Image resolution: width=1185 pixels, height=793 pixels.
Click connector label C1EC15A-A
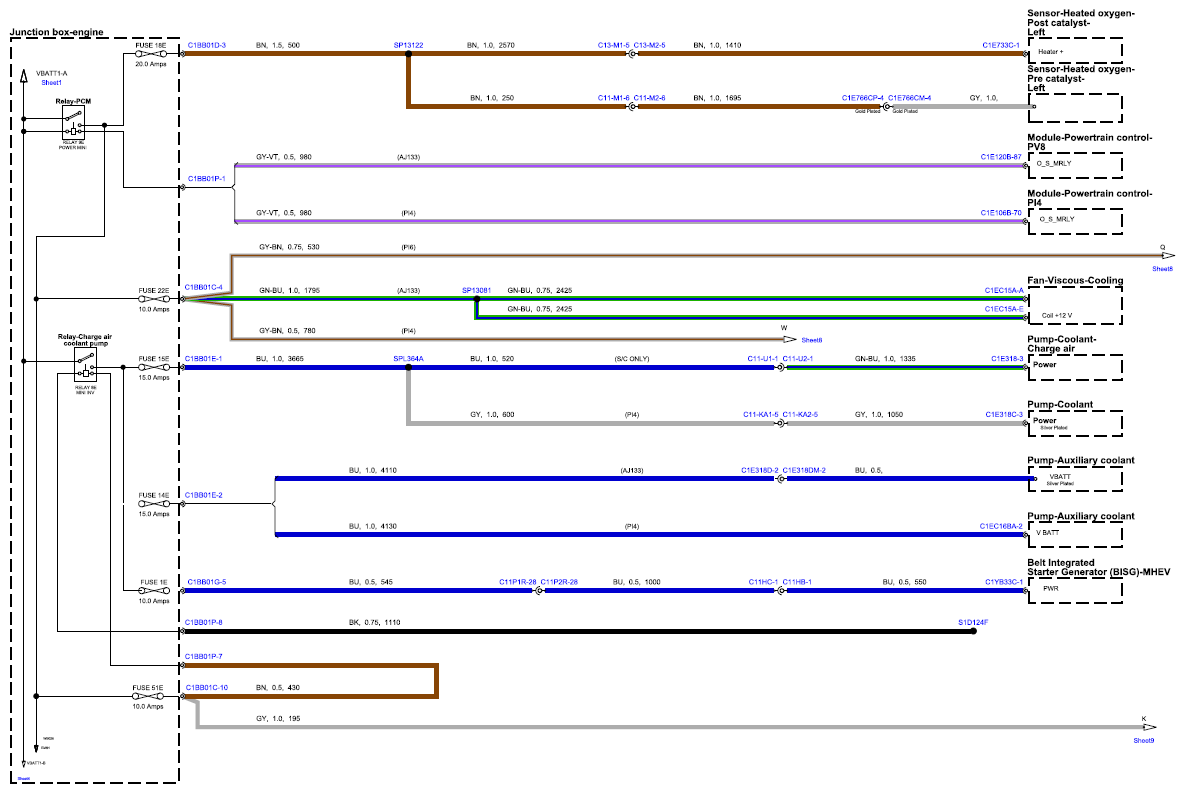pos(1004,290)
